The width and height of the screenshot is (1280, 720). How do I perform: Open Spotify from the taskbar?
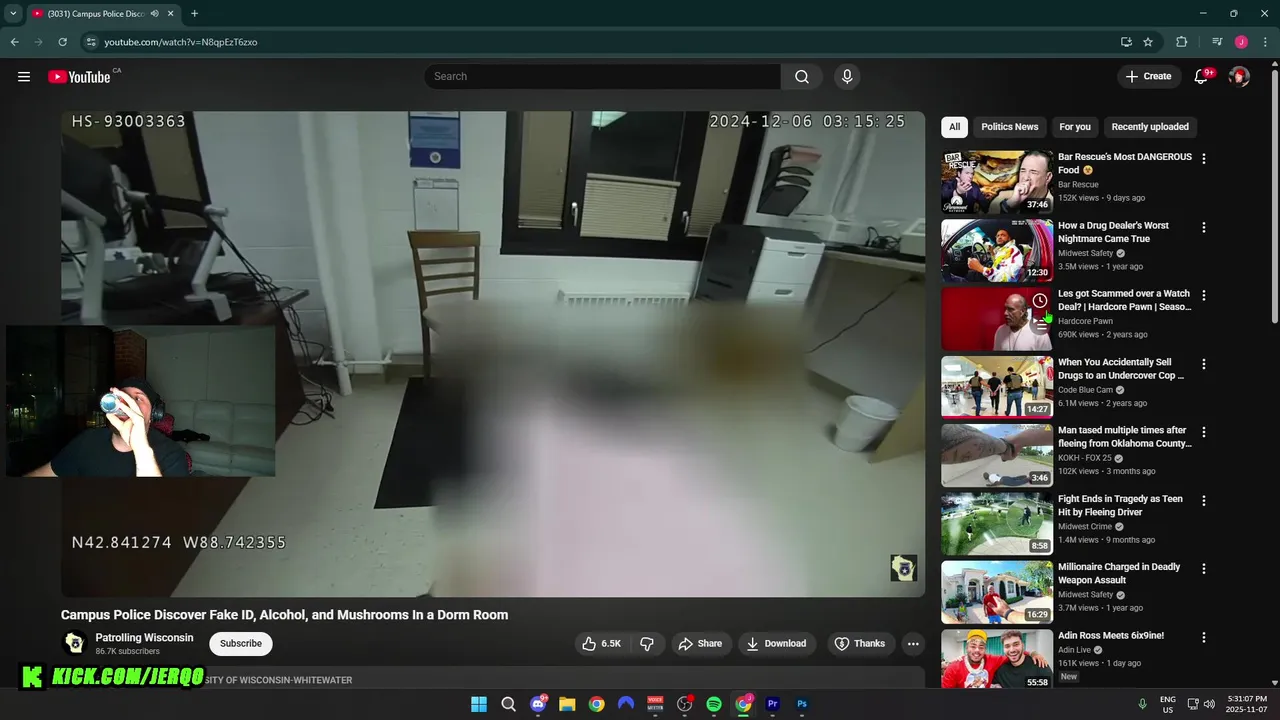pyautogui.click(x=714, y=704)
